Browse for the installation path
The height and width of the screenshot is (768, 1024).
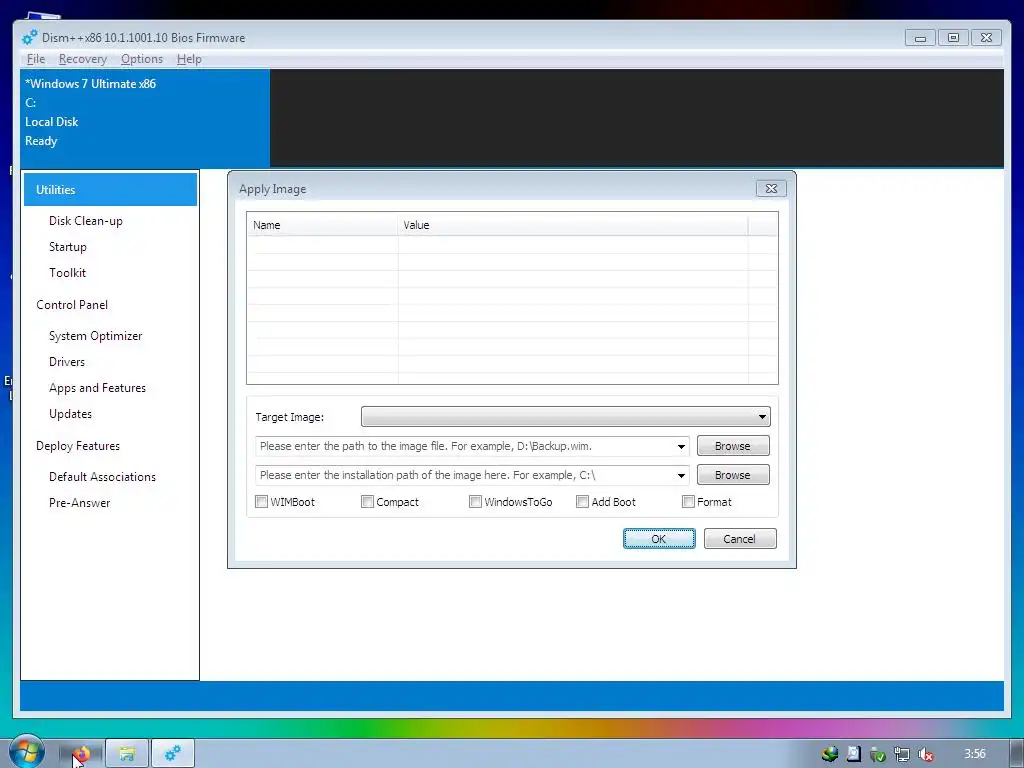pos(733,475)
